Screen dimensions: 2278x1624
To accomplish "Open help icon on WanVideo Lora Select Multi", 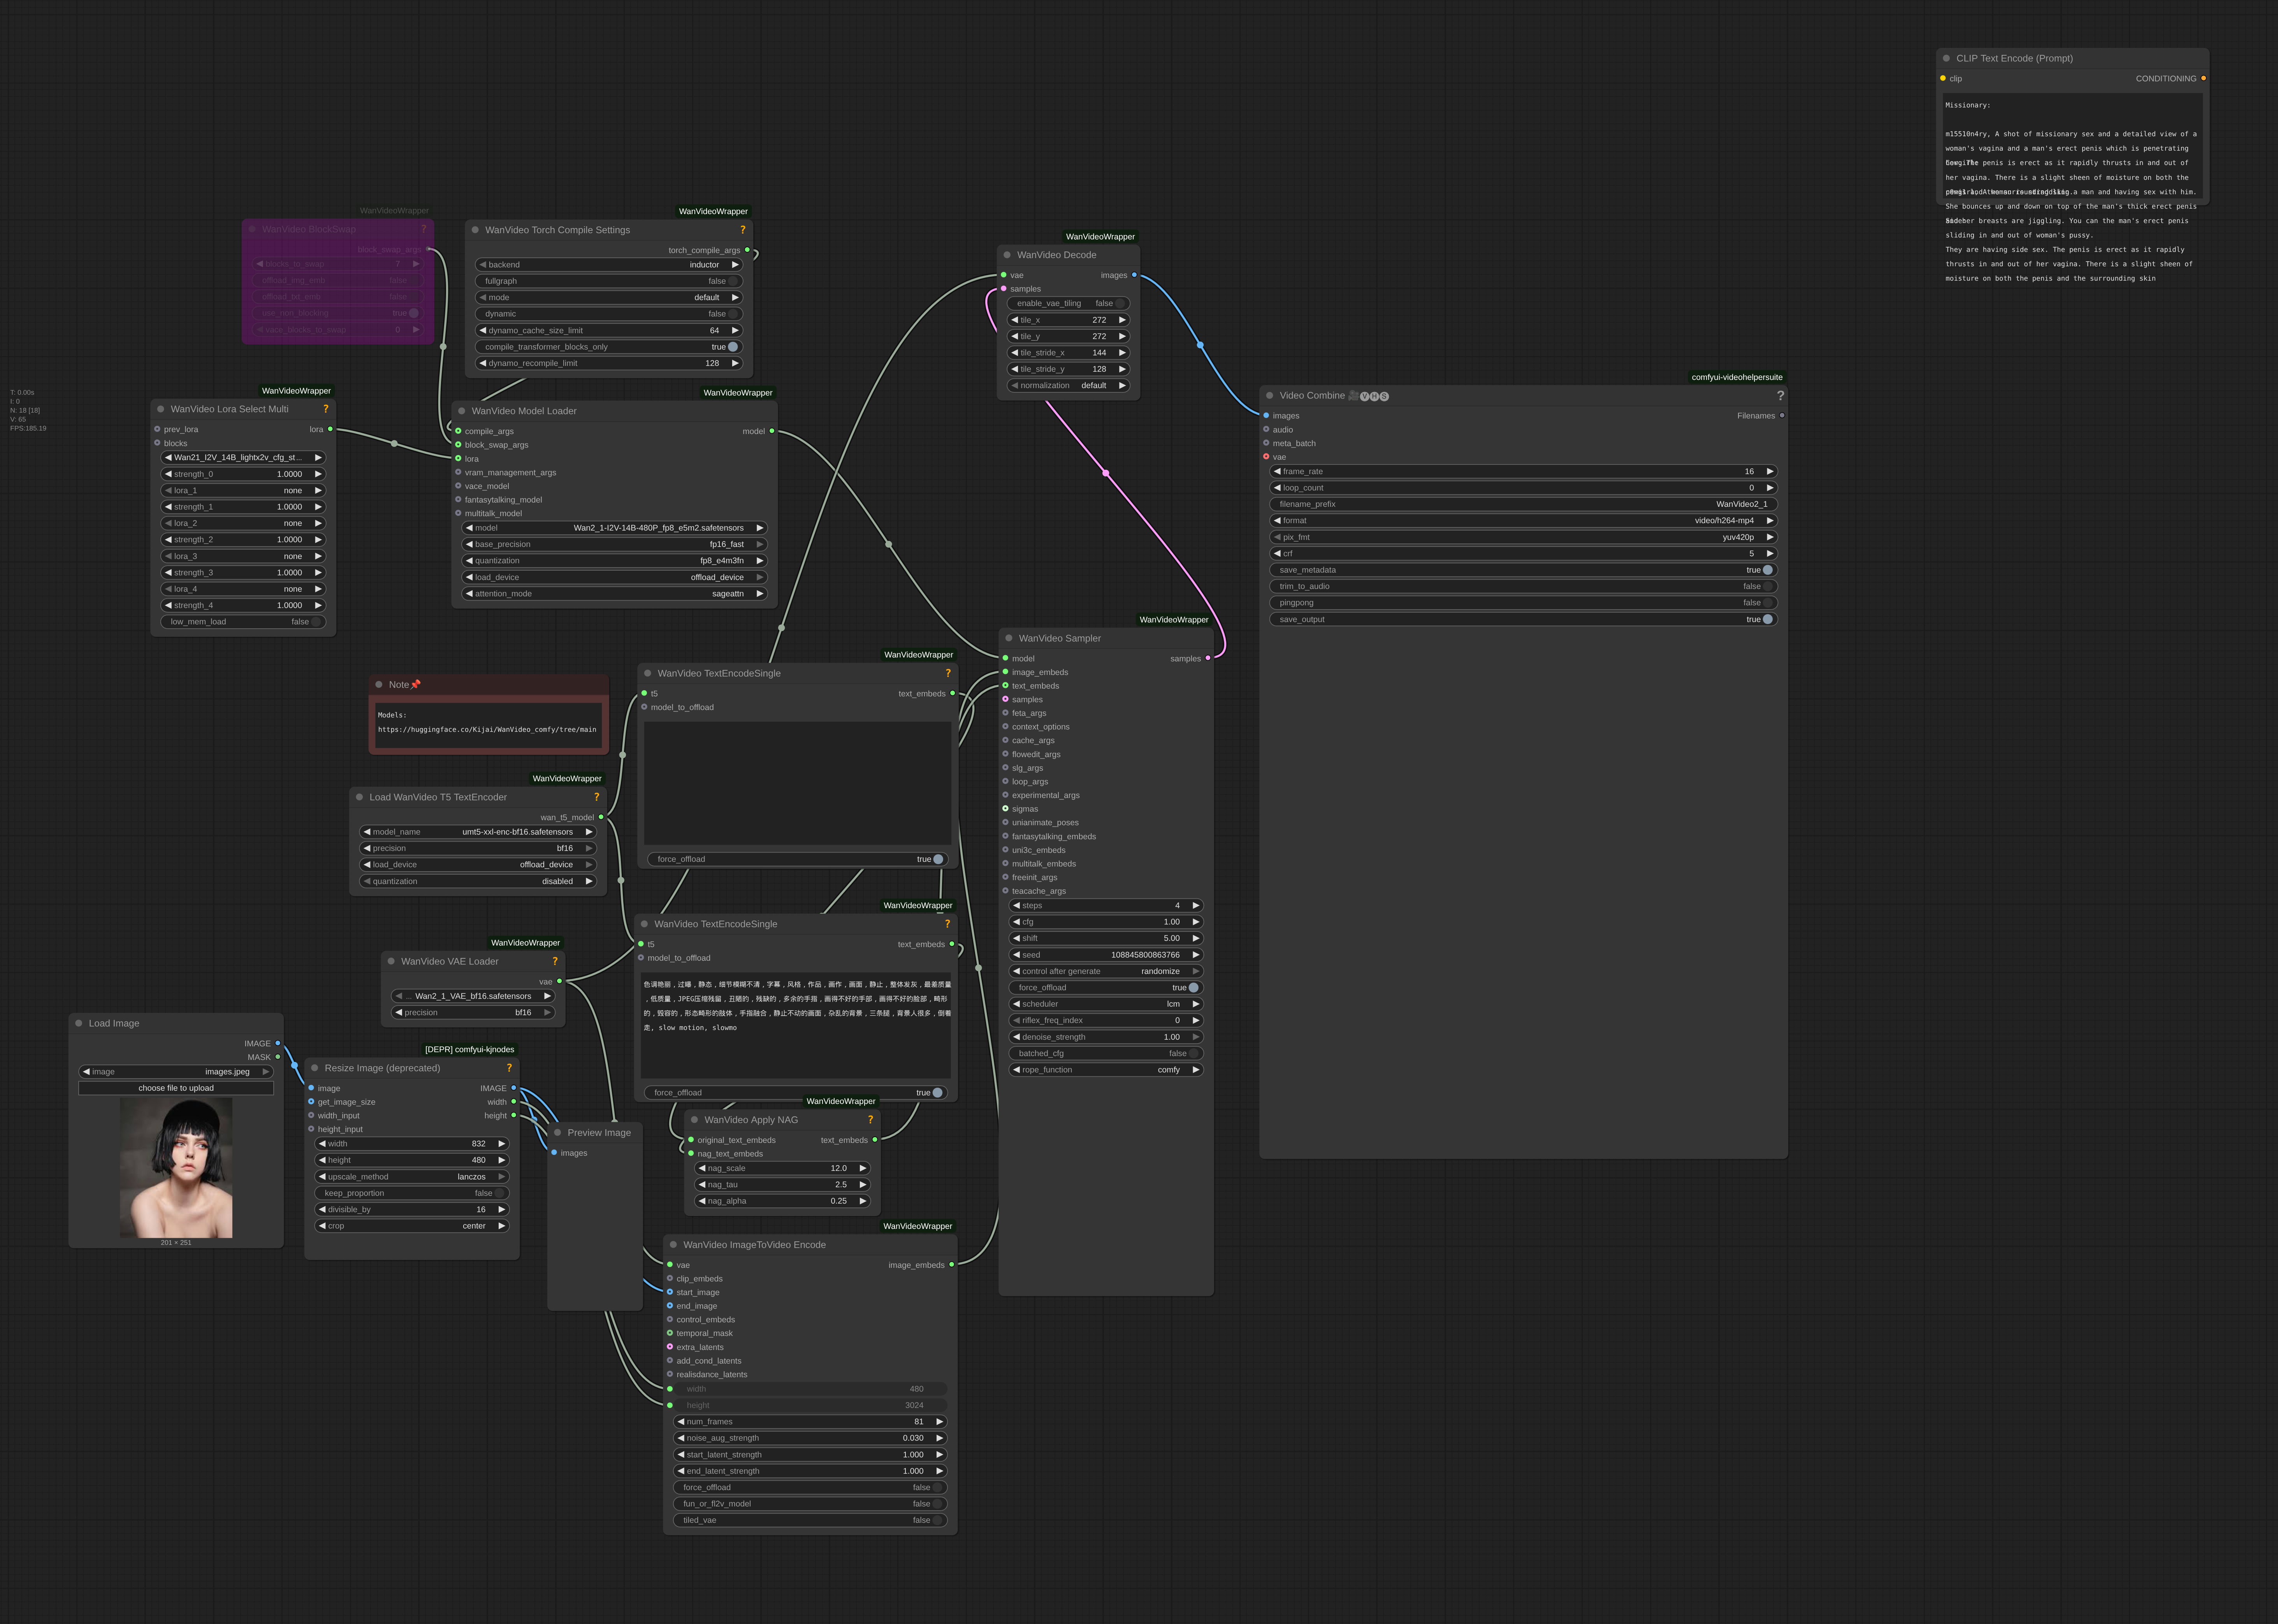I will click(325, 409).
